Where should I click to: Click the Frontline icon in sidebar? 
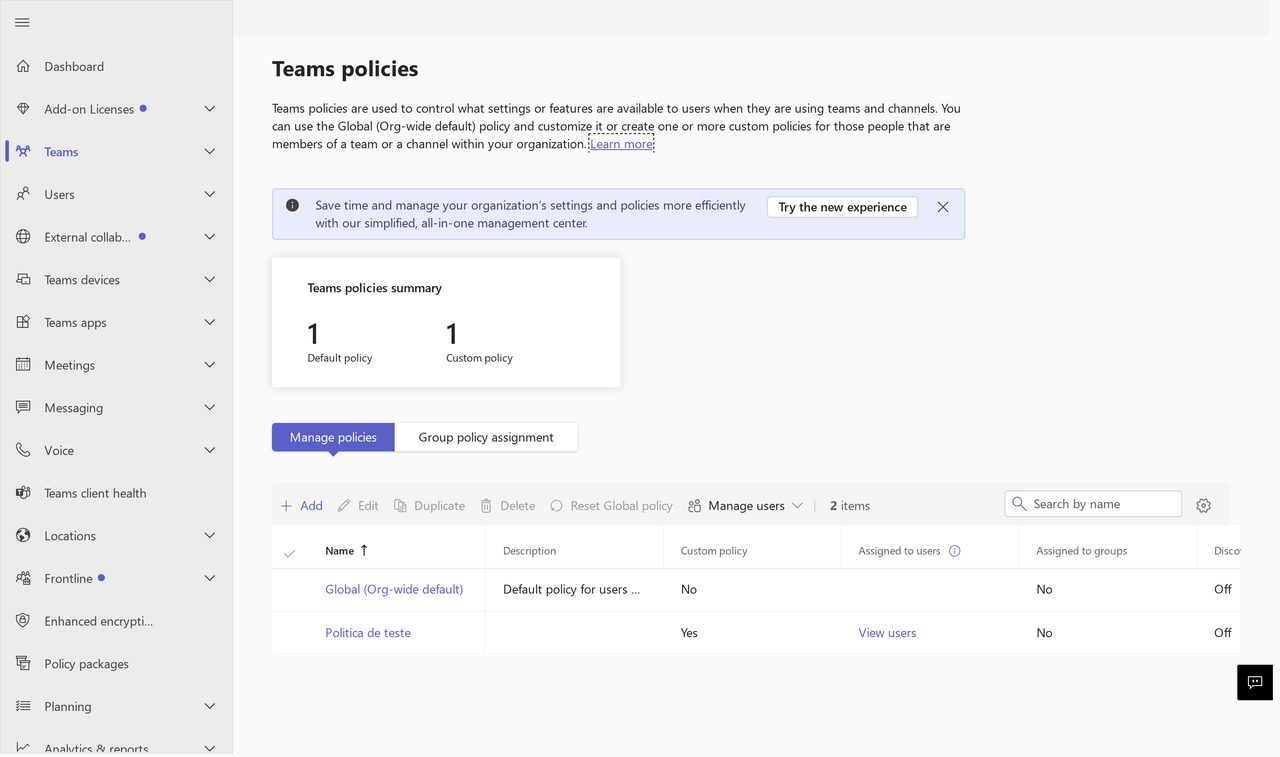(x=23, y=578)
